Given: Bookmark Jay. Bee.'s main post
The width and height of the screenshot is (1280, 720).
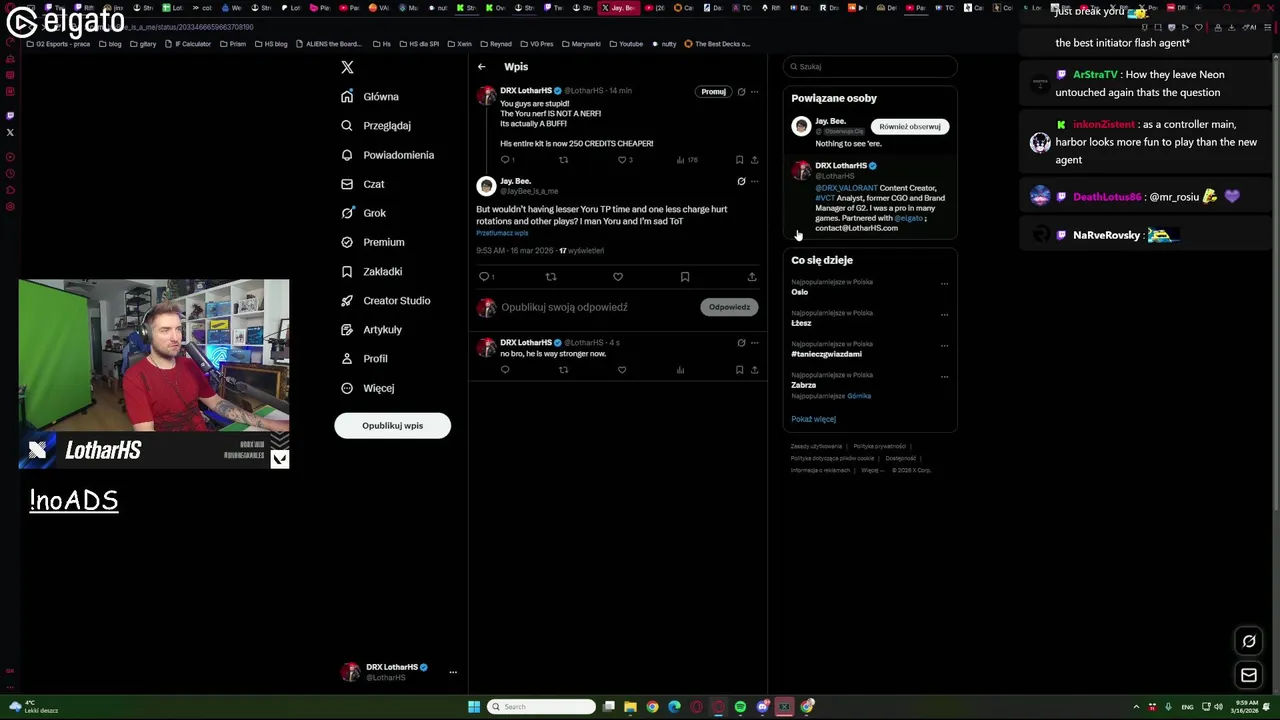Looking at the screenshot, I should [x=685, y=277].
